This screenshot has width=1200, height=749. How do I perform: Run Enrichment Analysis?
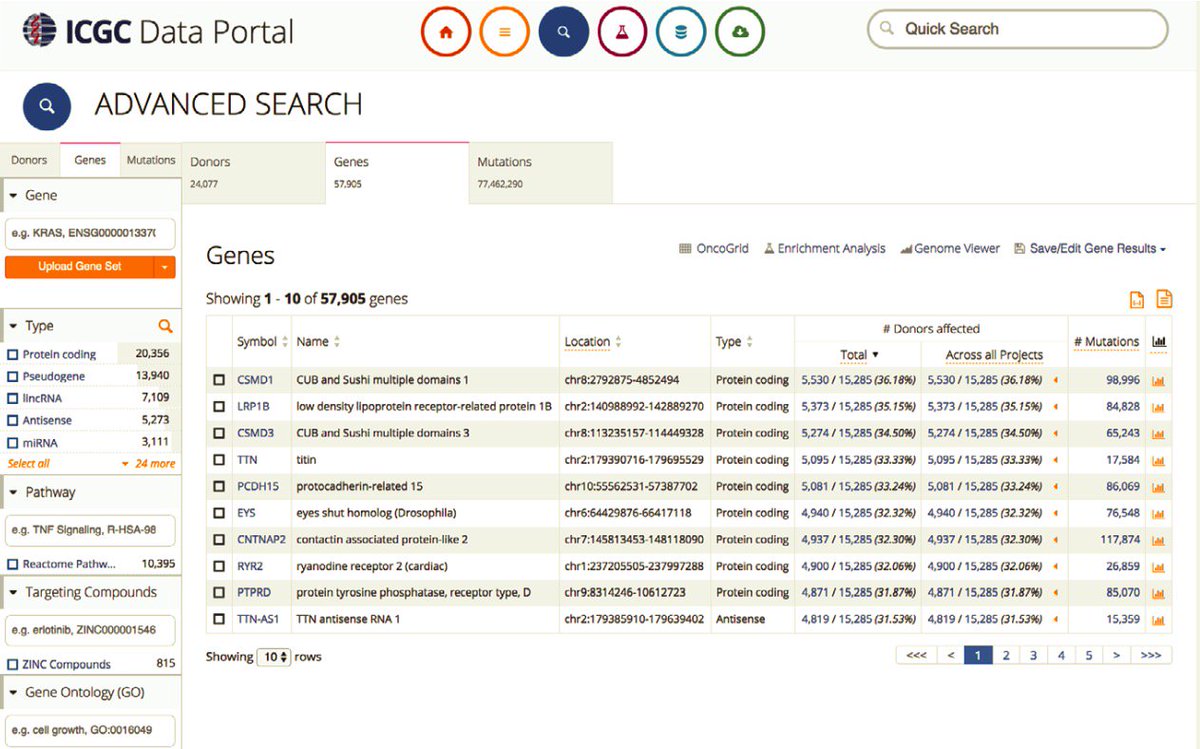[824, 249]
